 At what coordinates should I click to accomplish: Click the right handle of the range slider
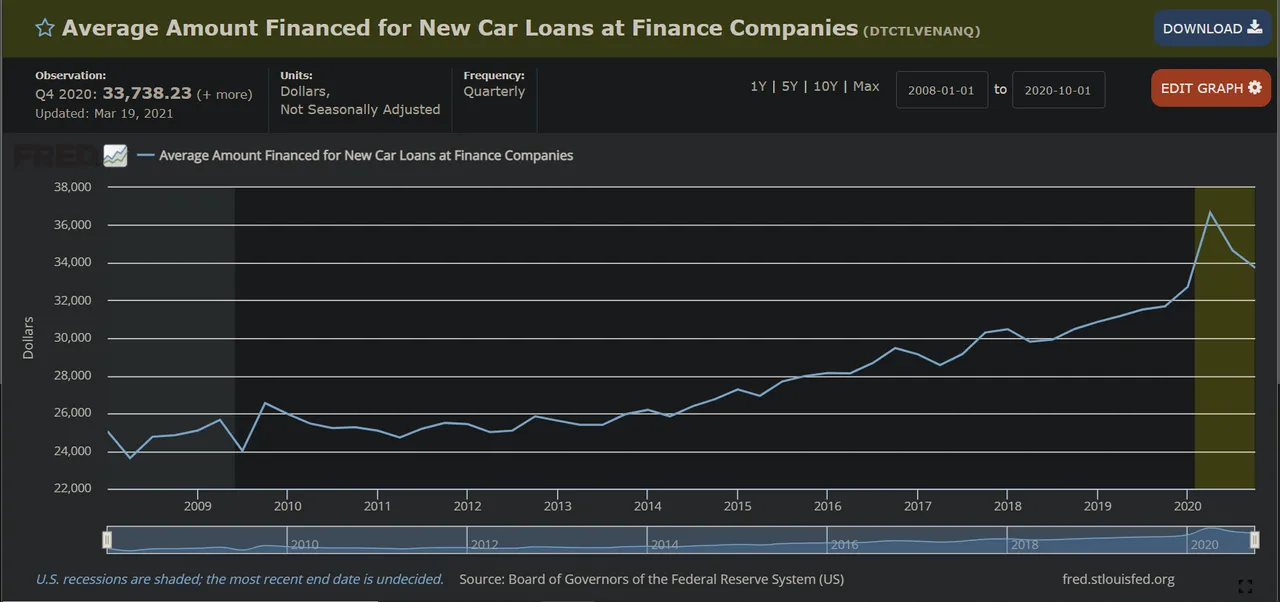pos(1254,540)
